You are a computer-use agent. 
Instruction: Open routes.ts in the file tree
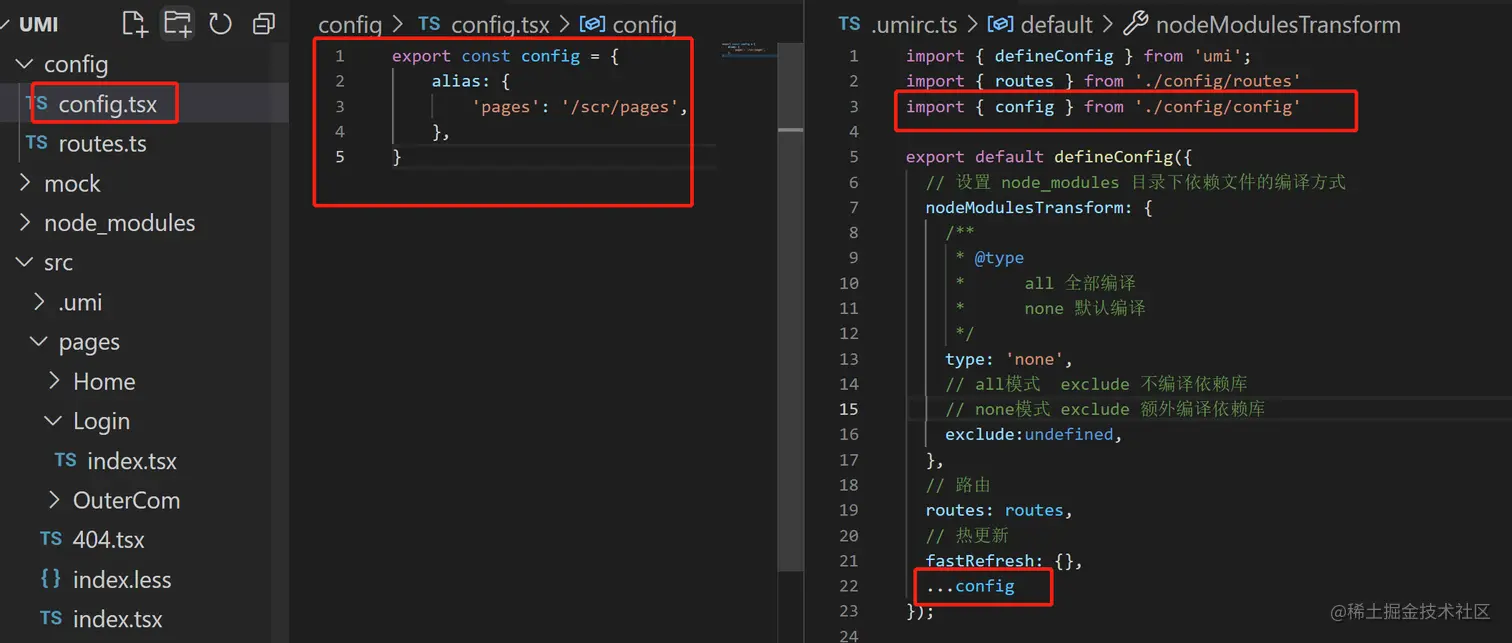click(x=102, y=144)
